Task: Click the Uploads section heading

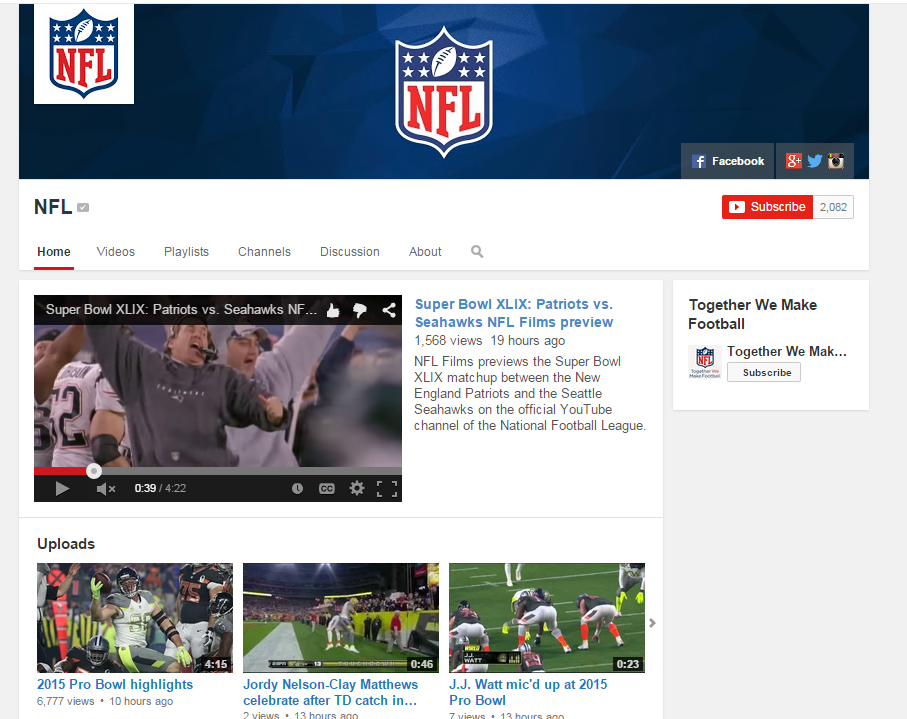Action: point(66,544)
